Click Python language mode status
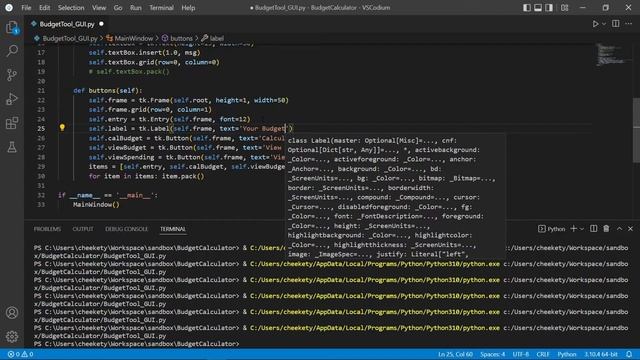The width and height of the screenshot is (640, 360). tap(567, 354)
